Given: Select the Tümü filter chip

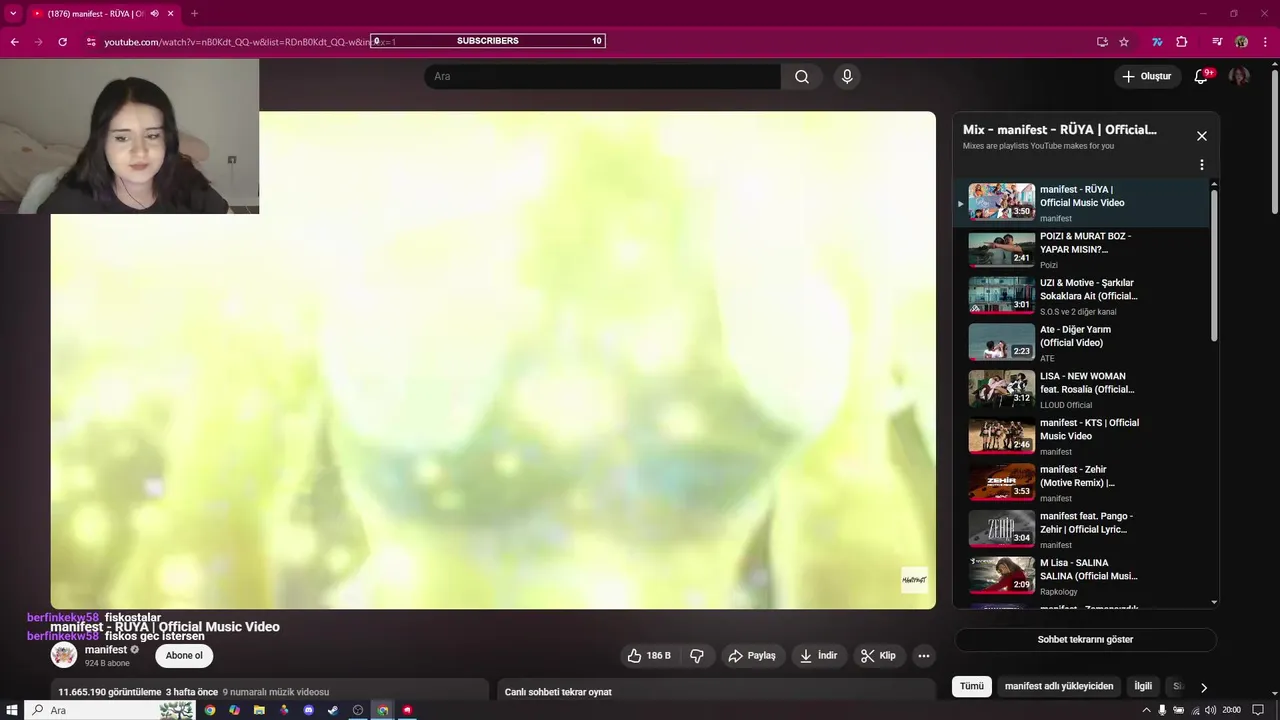Looking at the screenshot, I should (x=972, y=687).
